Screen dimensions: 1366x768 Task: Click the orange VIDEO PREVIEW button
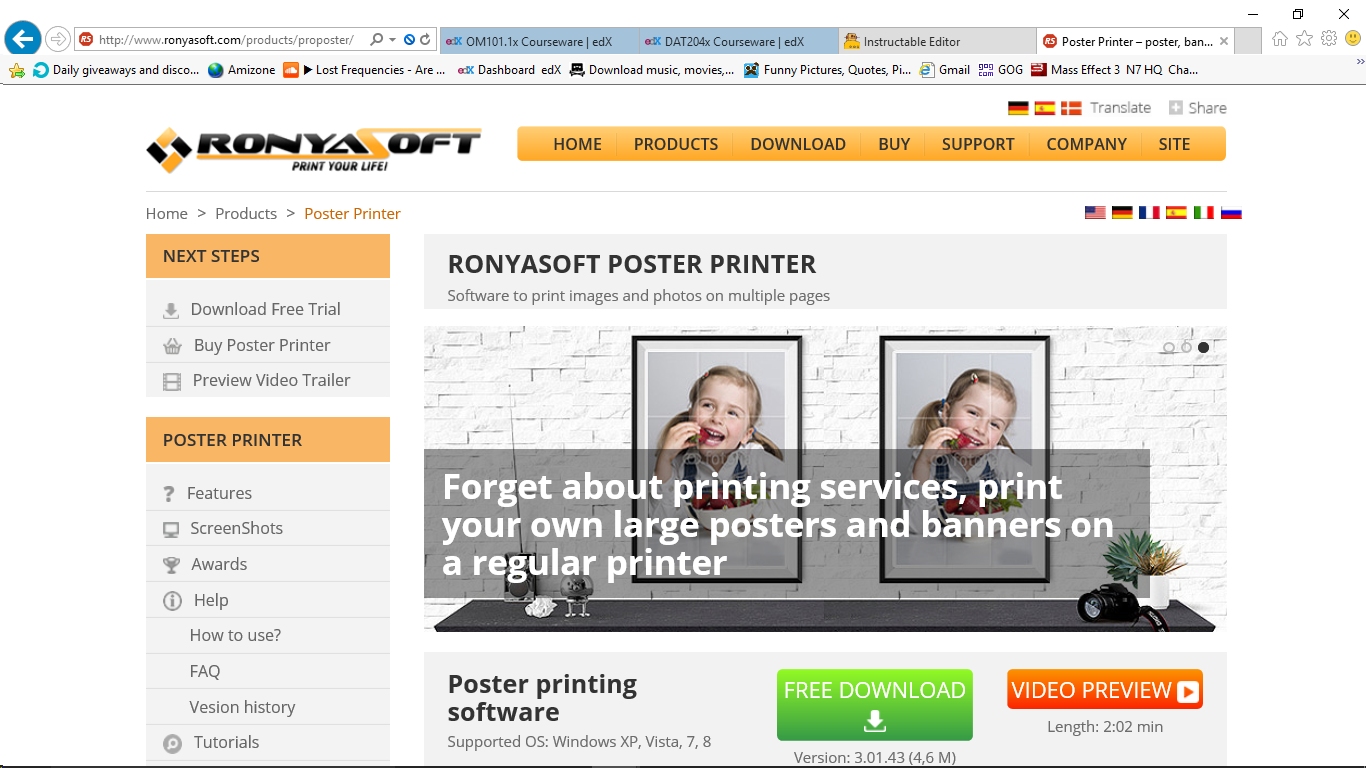pos(1105,690)
